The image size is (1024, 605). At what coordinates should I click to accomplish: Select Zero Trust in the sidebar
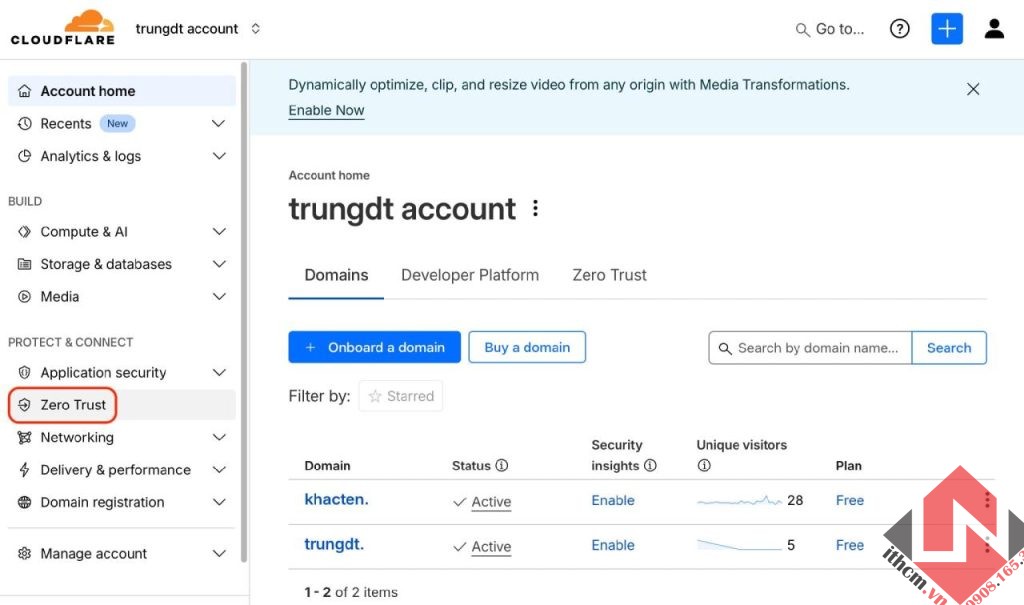[72, 404]
